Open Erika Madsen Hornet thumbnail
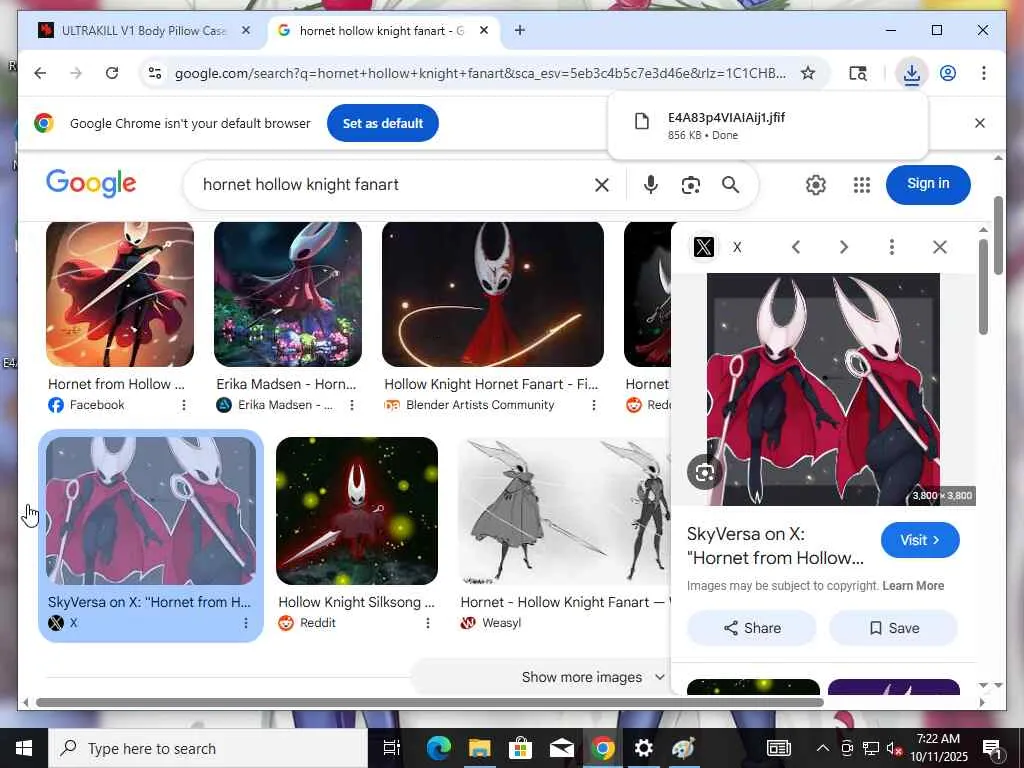This screenshot has width=1024, height=768. [x=288, y=295]
